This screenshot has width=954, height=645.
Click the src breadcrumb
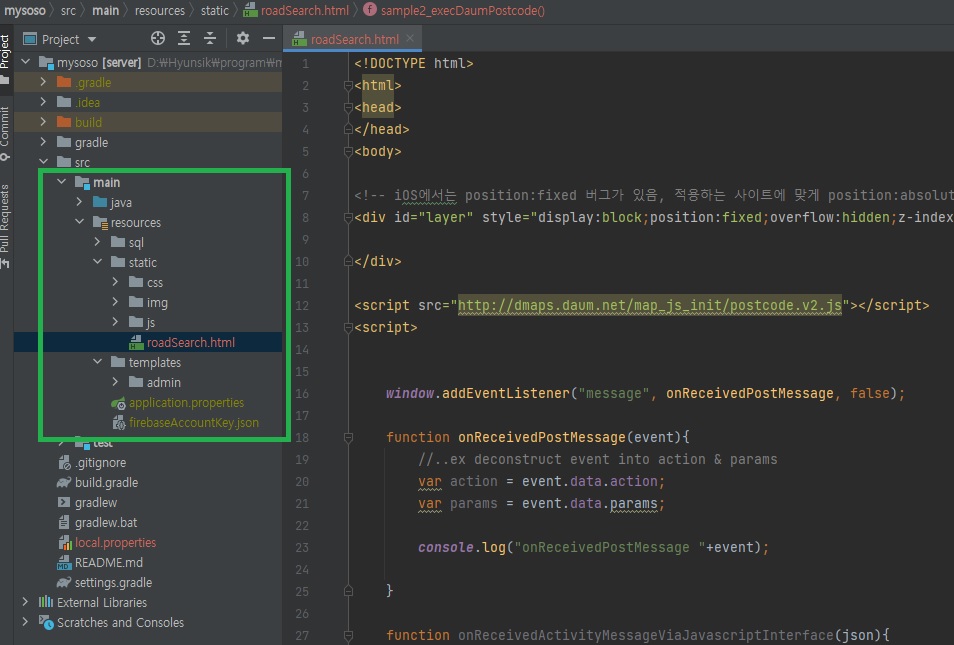pyautogui.click(x=68, y=10)
